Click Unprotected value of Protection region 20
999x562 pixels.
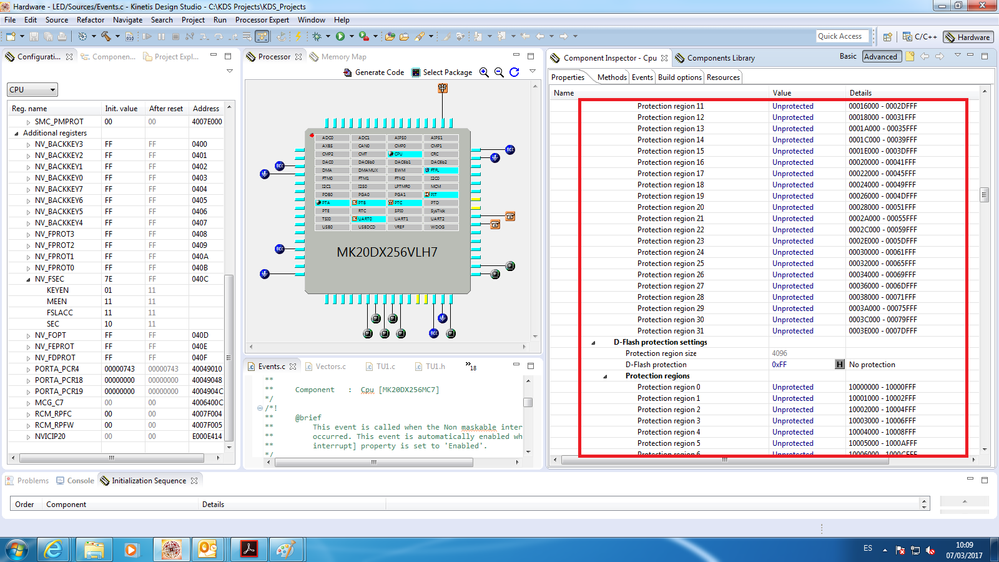pyautogui.click(x=793, y=207)
